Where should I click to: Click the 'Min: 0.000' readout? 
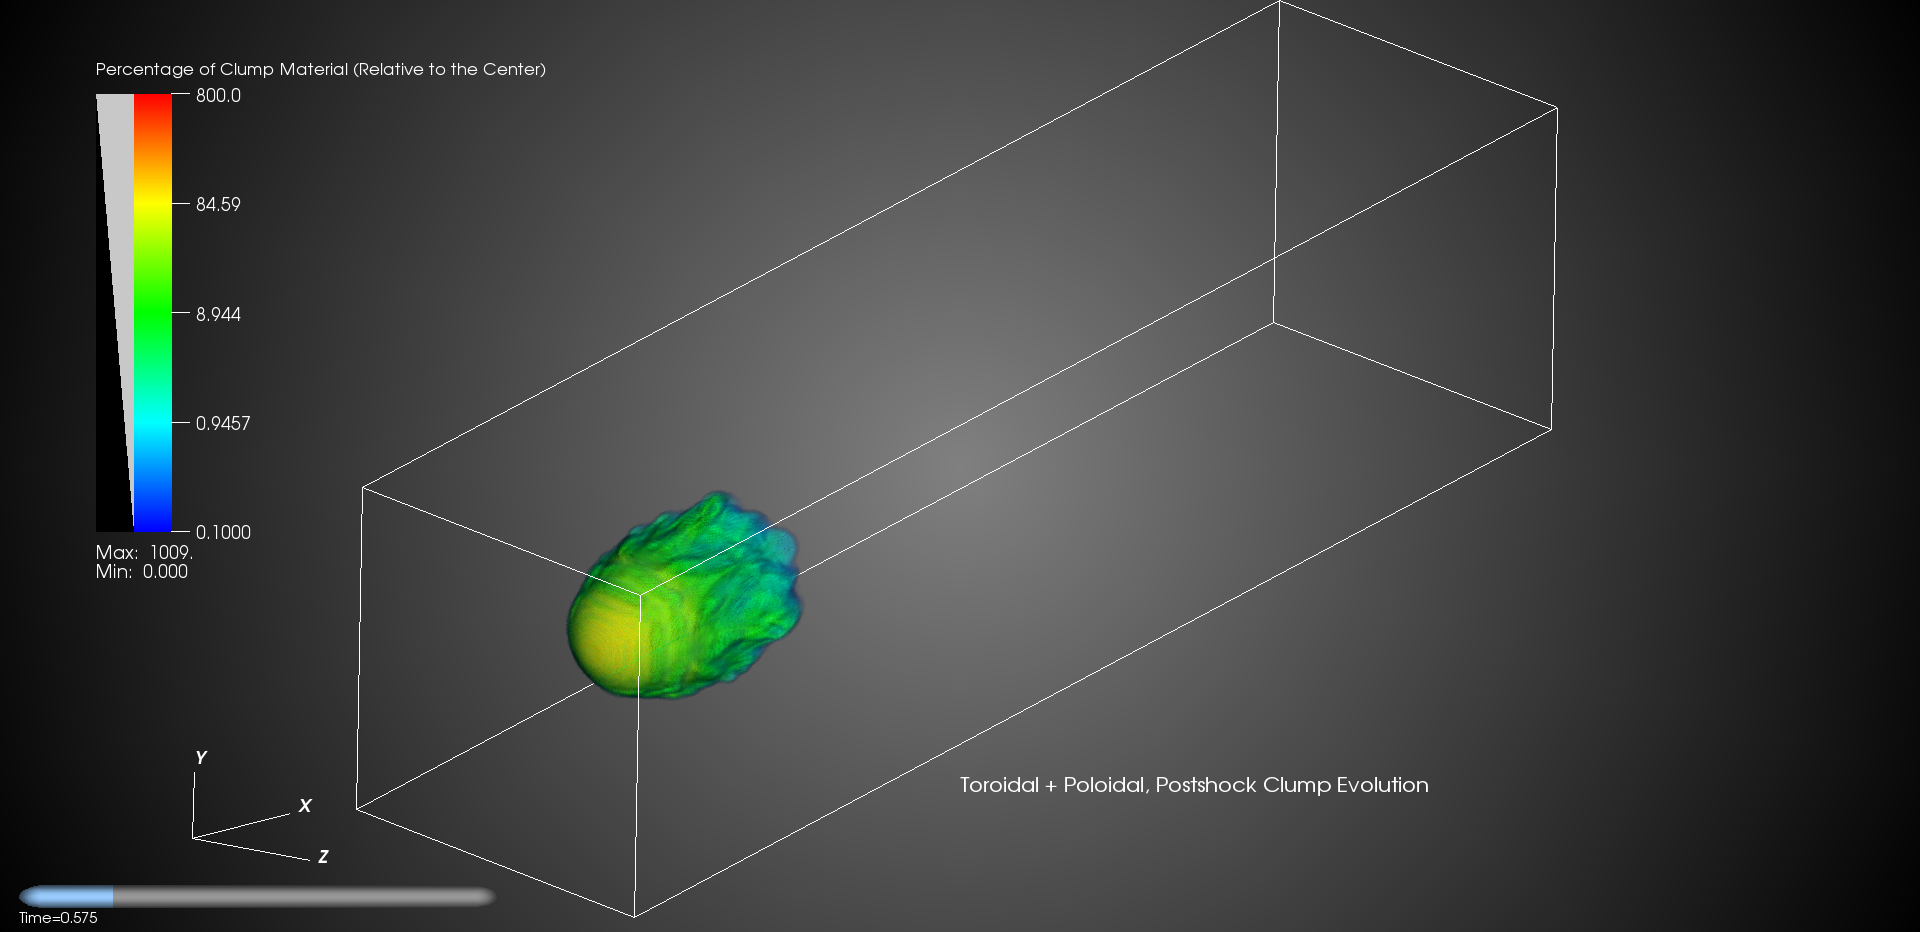point(141,571)
